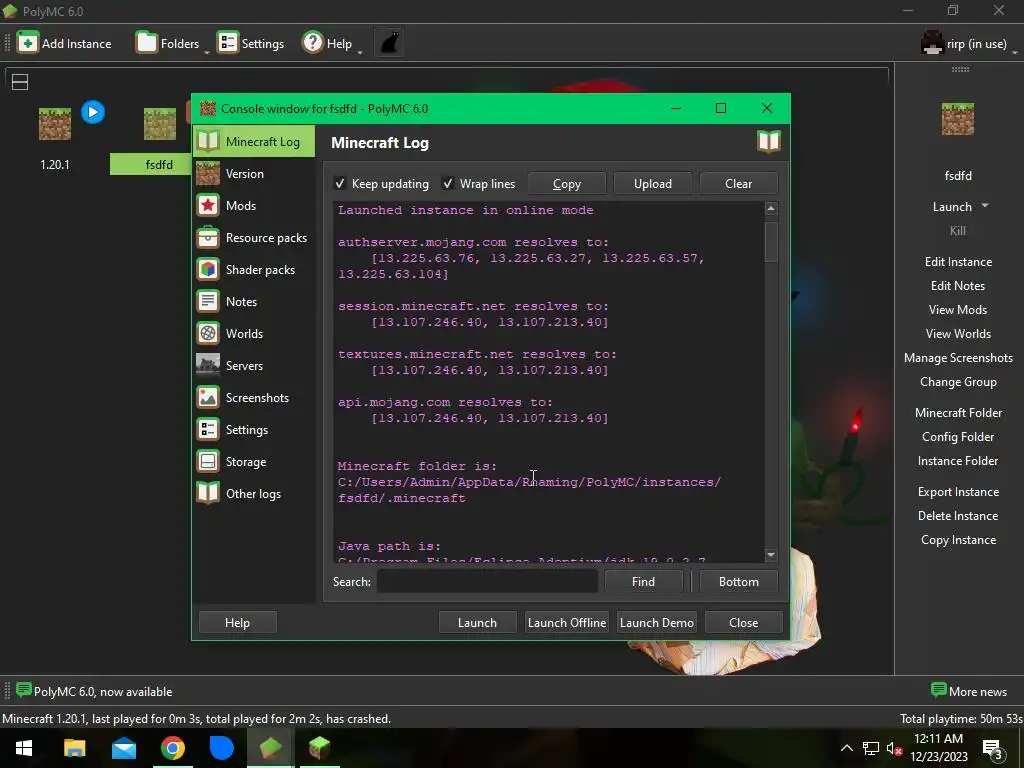Click the Upload log button
Screen dimensions: 1024x768
click(x=652, y=184)
